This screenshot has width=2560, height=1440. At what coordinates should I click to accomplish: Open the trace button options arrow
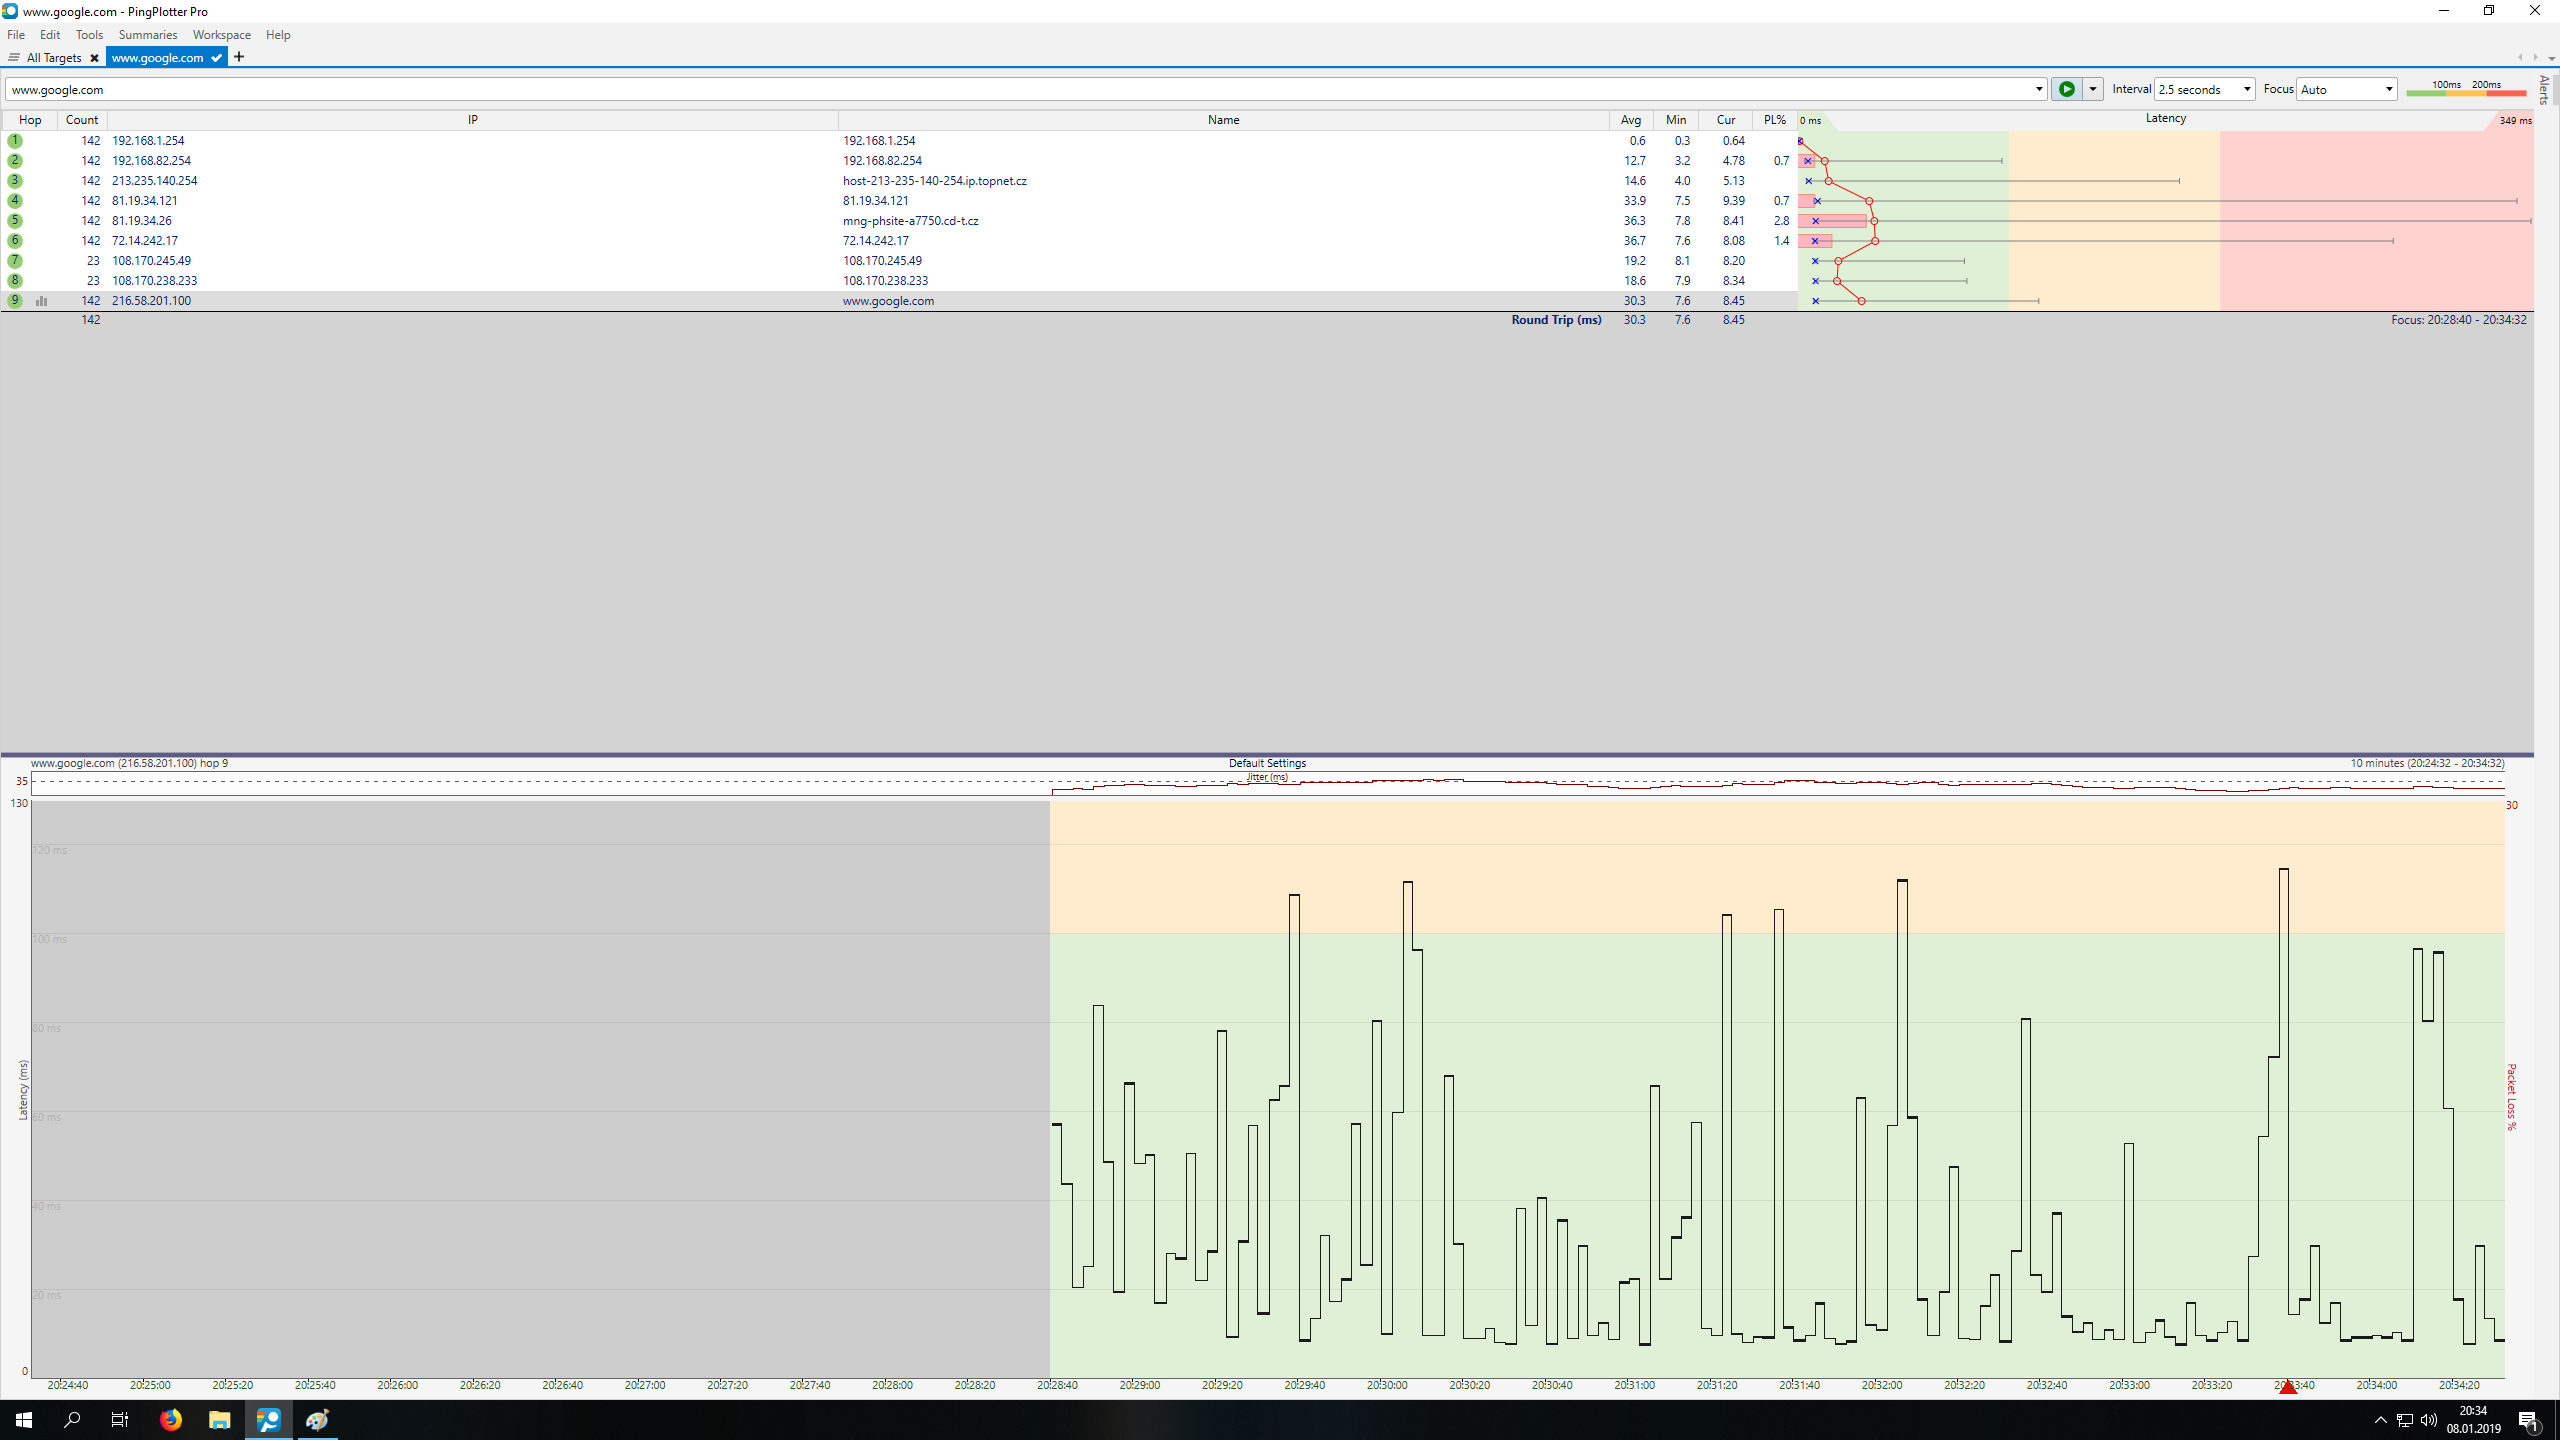coord(2092,89)
